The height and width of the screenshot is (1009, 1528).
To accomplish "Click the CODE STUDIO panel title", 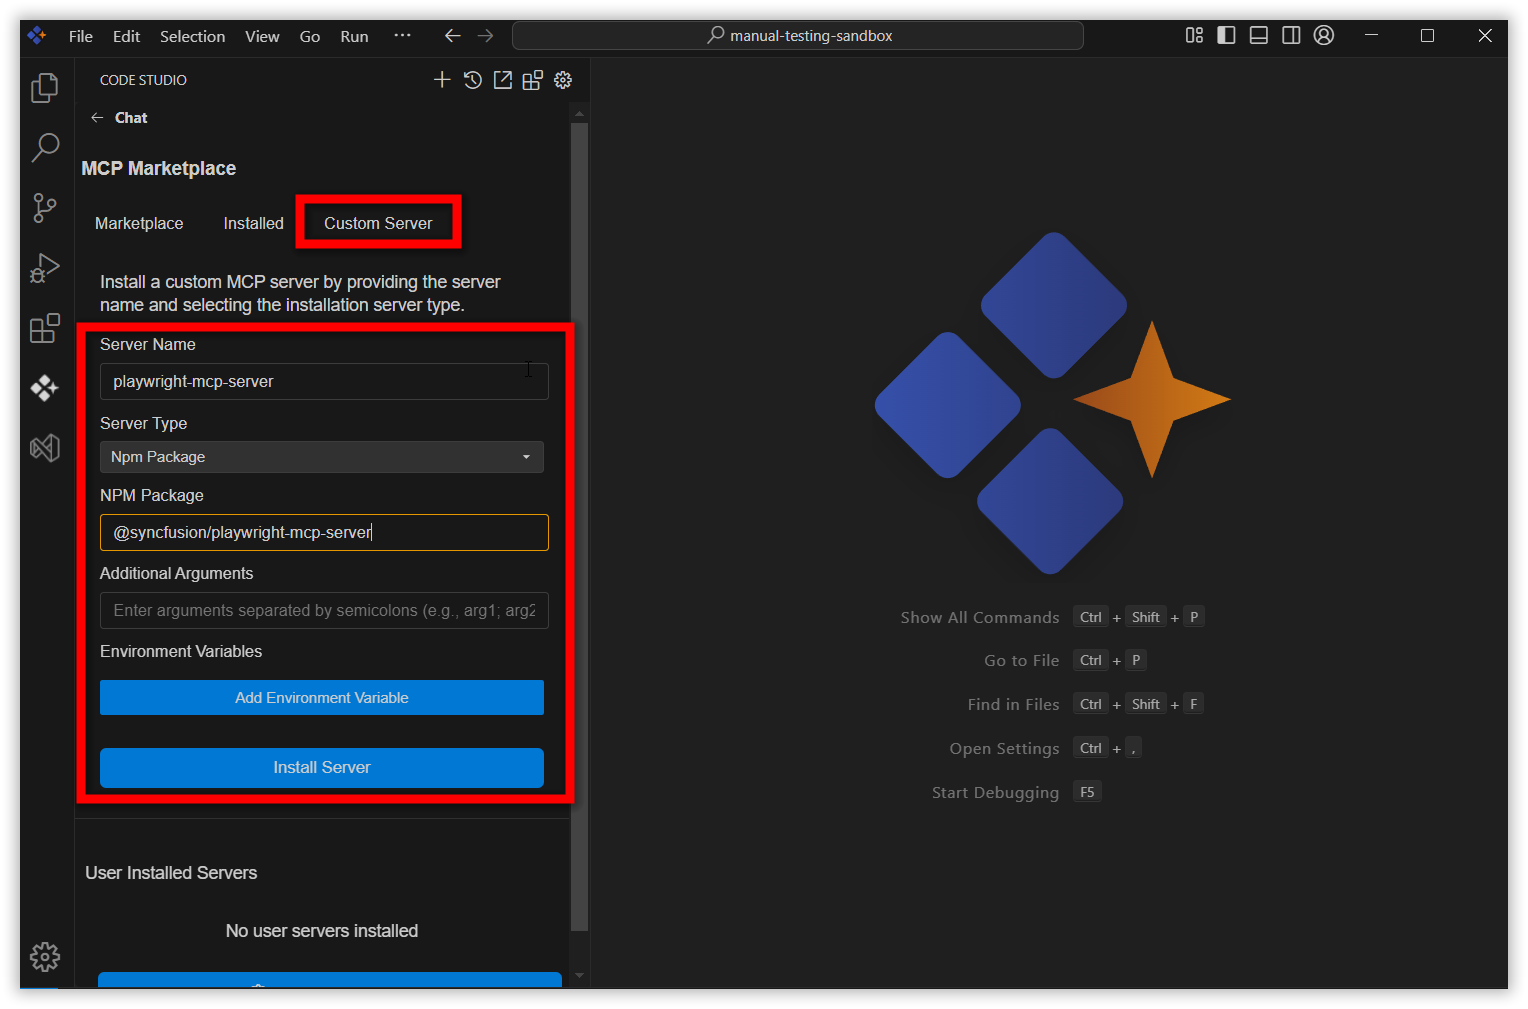I will (x=143, y=80).
